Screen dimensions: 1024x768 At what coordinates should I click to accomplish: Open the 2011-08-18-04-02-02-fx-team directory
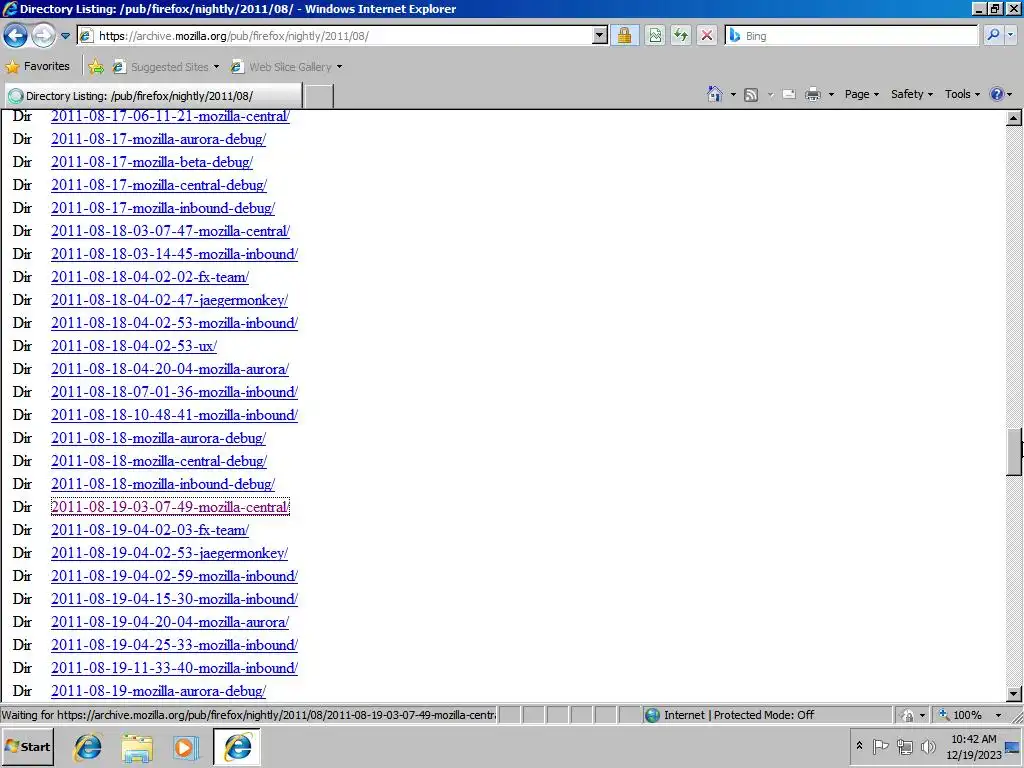click(x=150, y=277)
